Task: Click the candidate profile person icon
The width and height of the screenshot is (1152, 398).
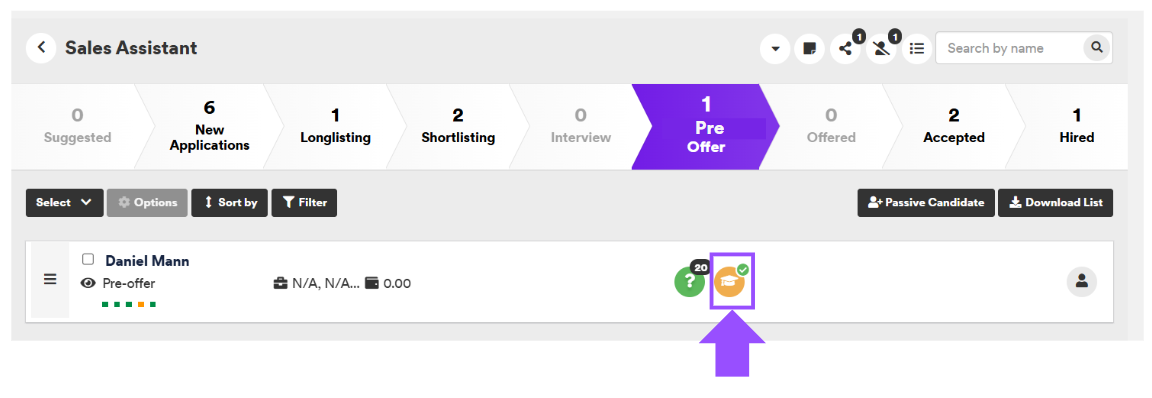Action: point(1081,282)
